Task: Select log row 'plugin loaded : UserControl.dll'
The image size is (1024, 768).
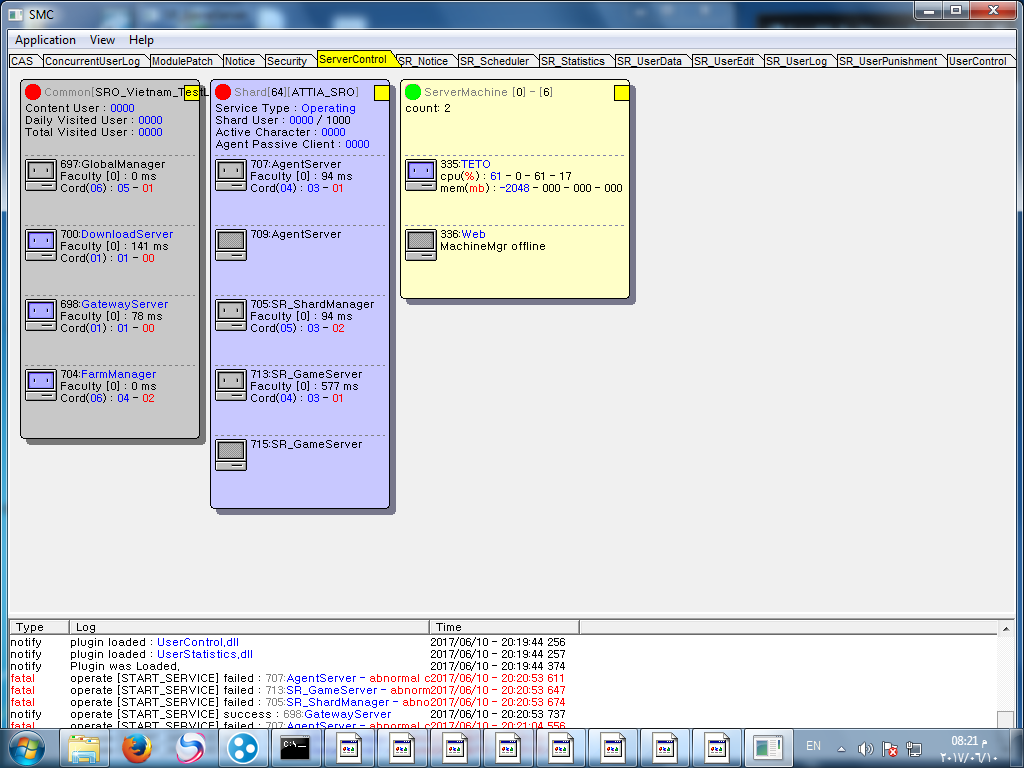Action: click(287, 642)
